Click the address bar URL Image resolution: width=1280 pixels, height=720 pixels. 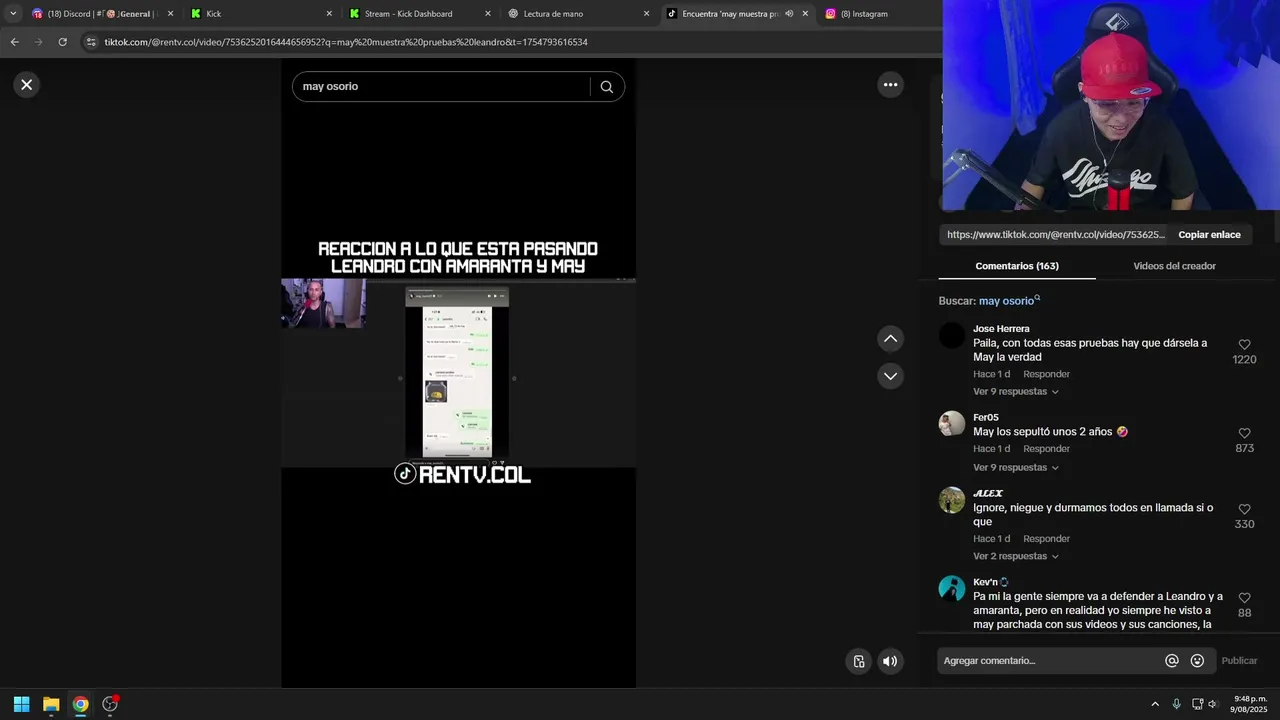[346, 42]
